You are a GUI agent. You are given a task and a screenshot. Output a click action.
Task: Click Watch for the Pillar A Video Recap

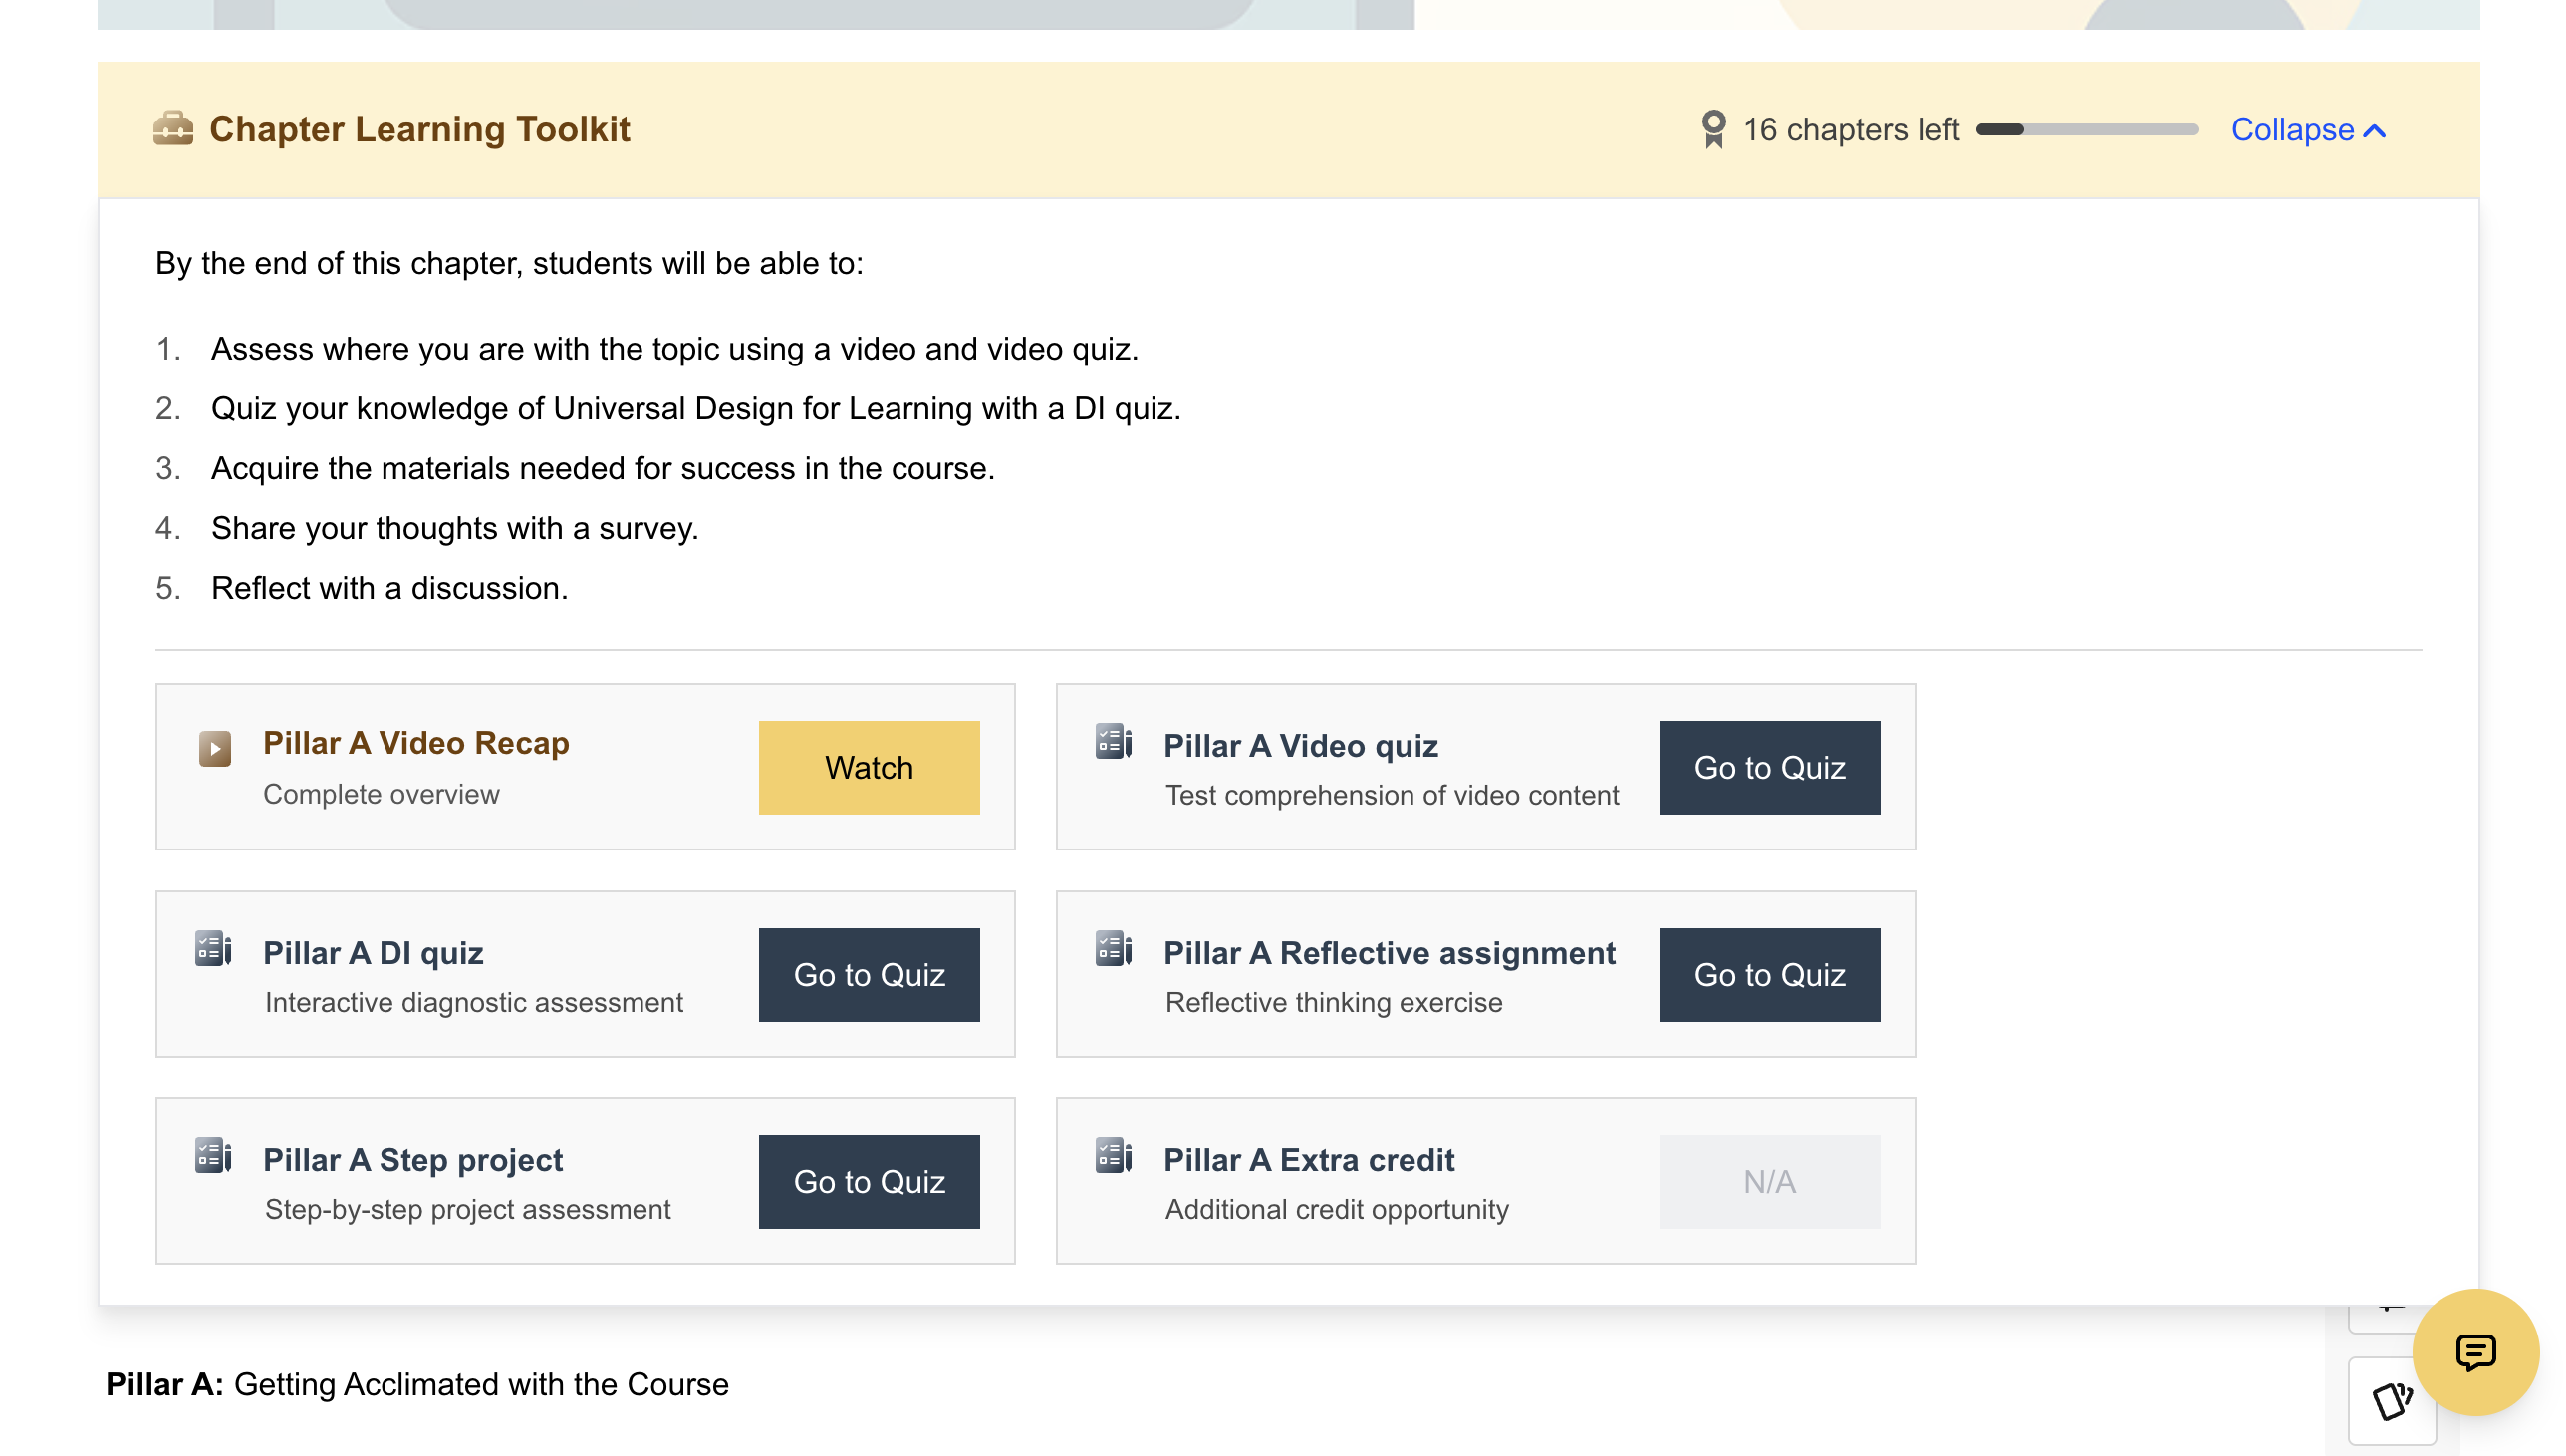868,767
